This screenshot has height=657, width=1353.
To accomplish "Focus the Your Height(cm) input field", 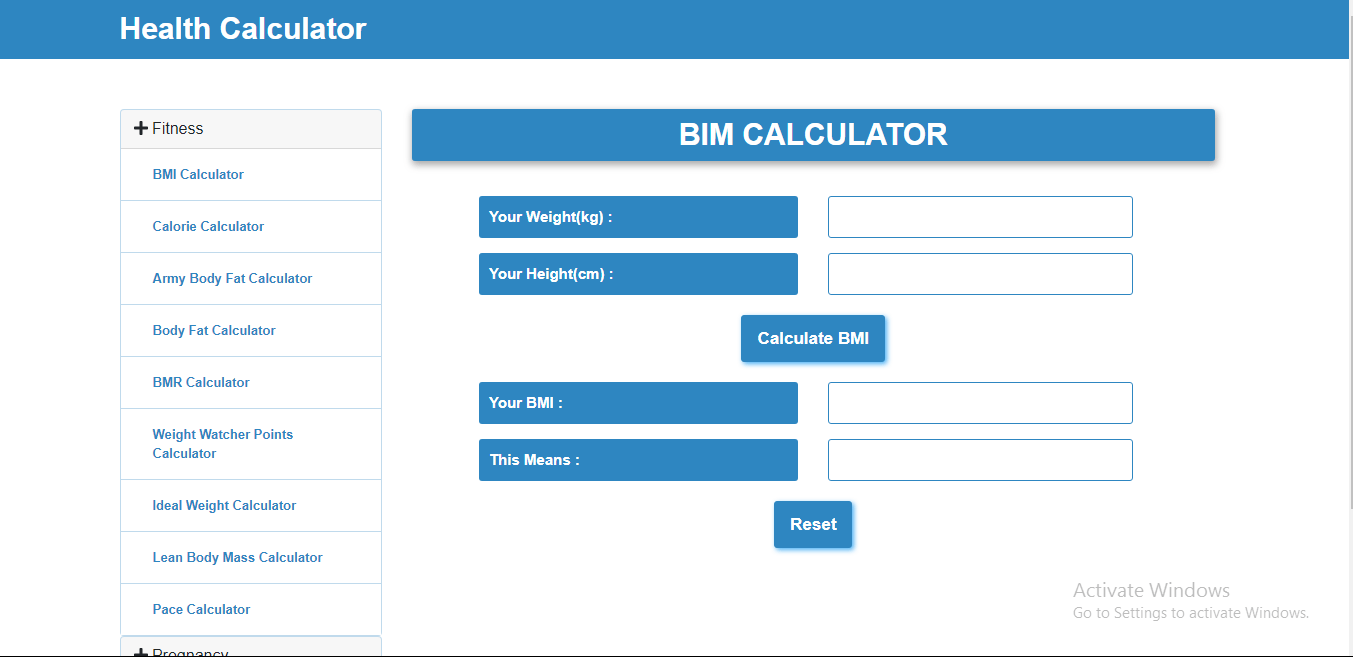I will 980,274.
